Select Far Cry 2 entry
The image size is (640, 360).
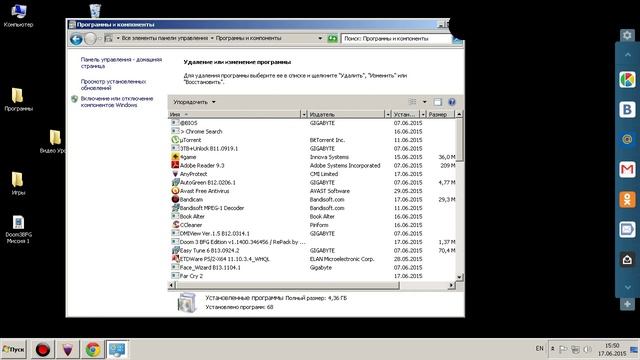pyautogui.click(x=313, y=276)
